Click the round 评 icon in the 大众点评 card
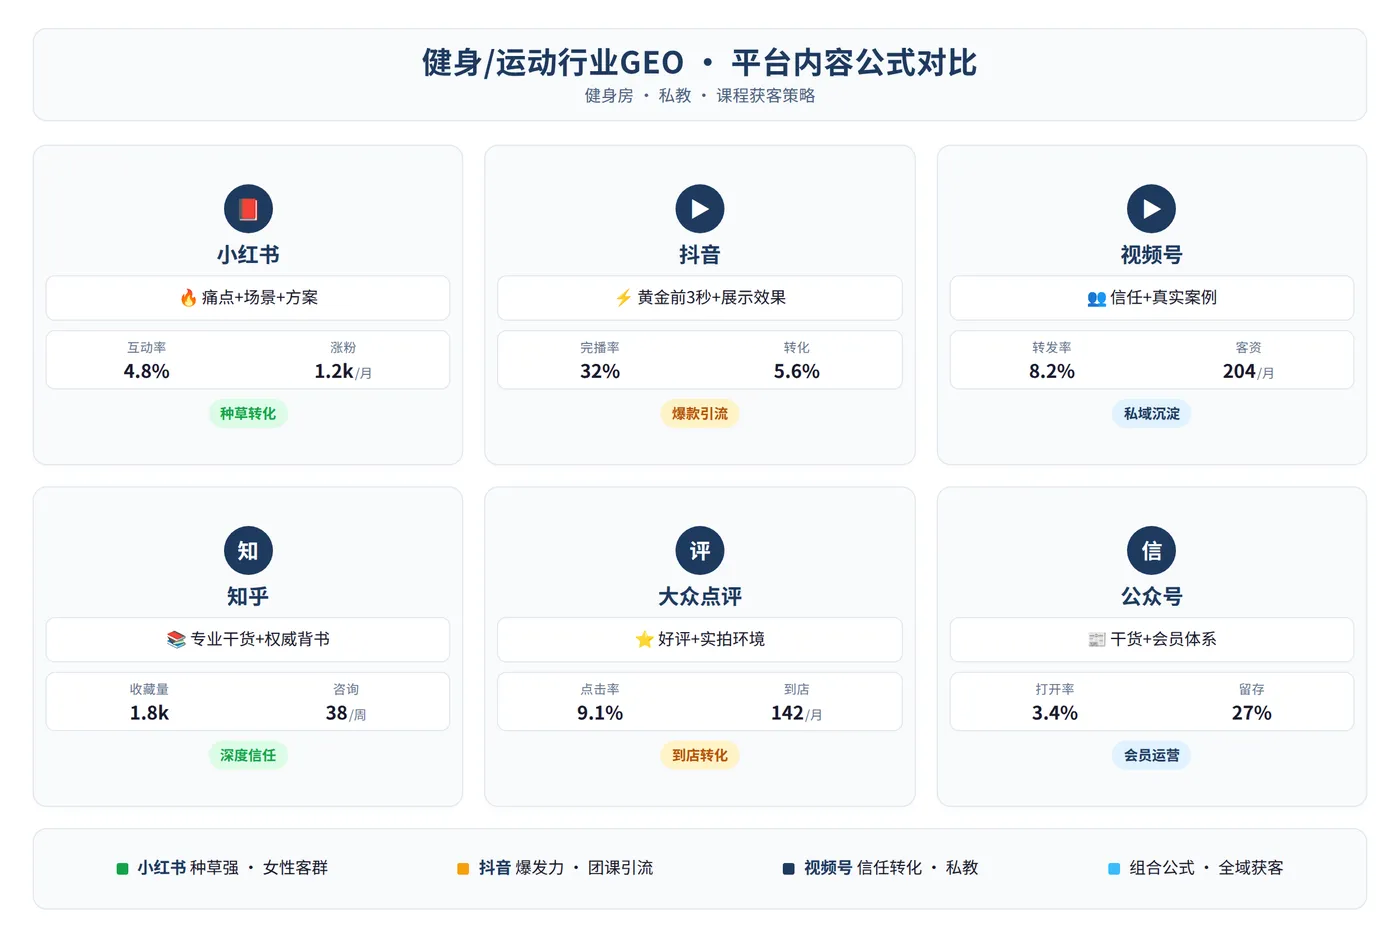Viewport: 1400px width, 933px height. [x=700, y=551]
